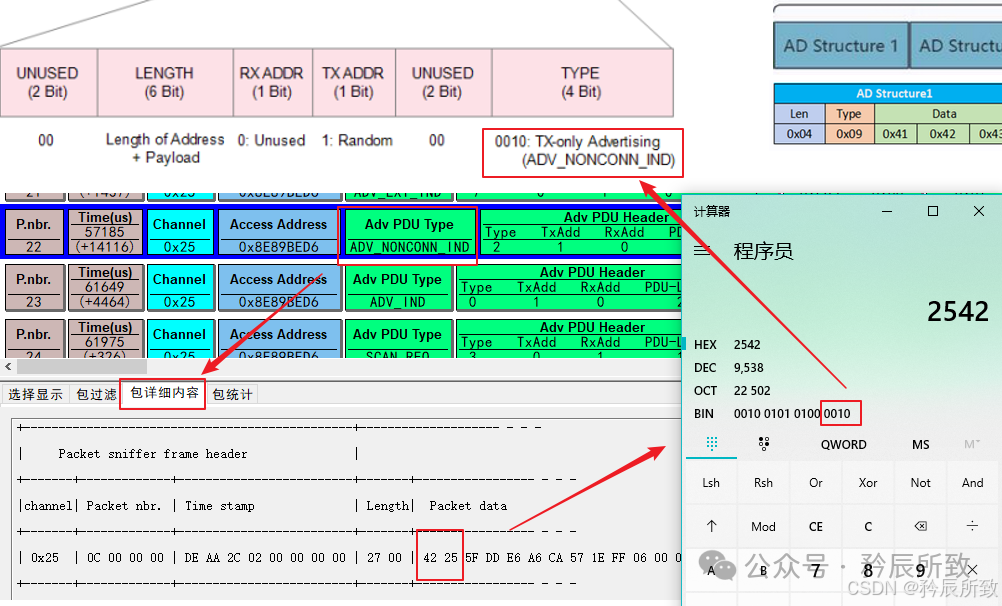Viewport: 1002px width, 606px height.
Task: Click the Adv PDU Header cell of packet 22
Action: 582,233
